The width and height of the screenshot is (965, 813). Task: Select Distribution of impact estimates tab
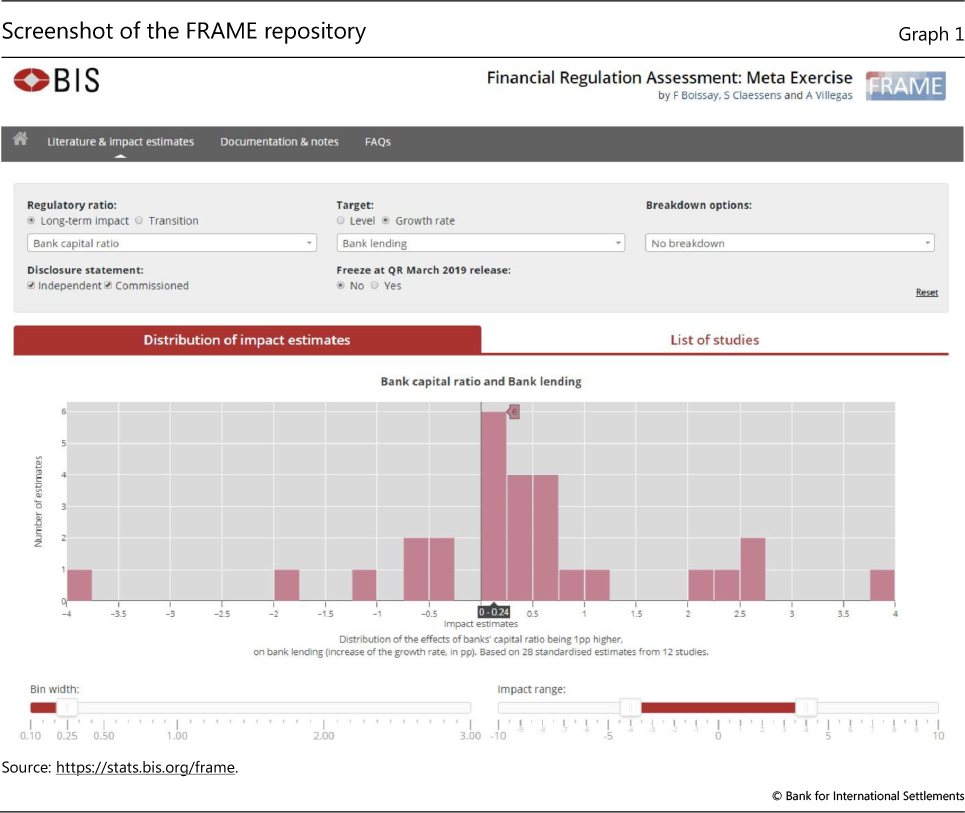(247, 340)
